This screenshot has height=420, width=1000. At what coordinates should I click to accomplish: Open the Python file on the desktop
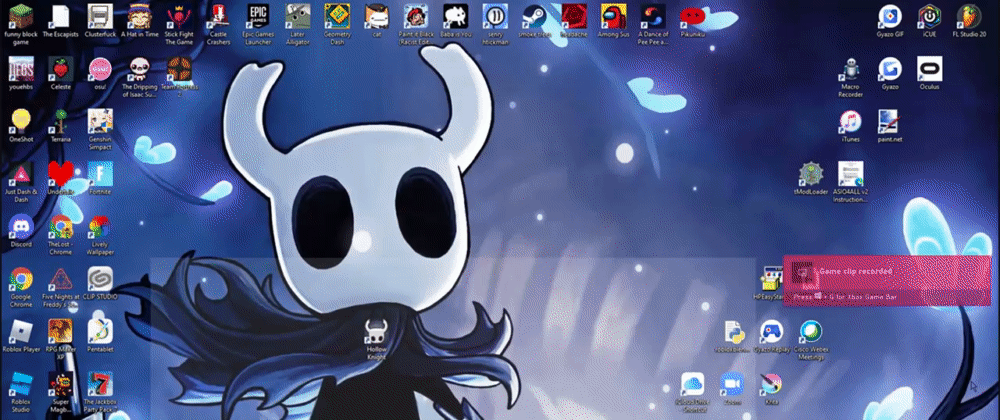tap(732, 337)
